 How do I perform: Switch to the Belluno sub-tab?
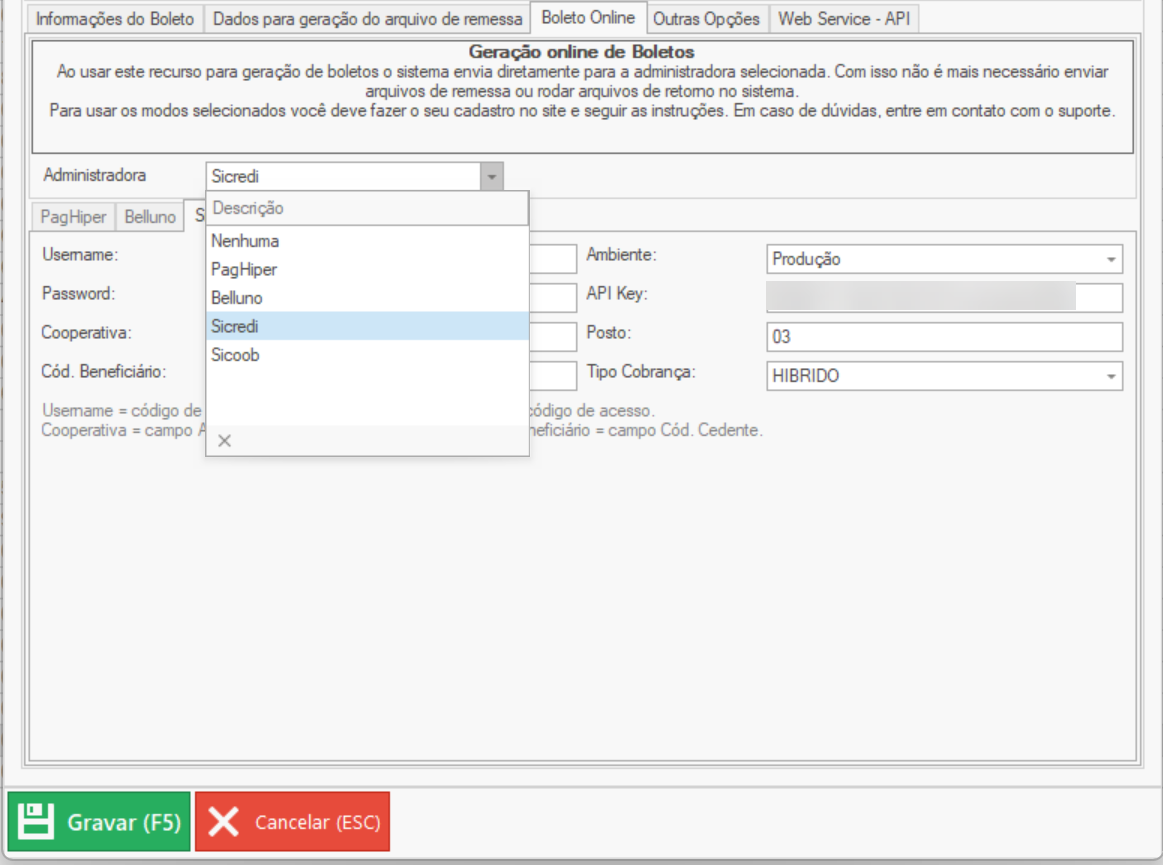[x=150, y=217]
